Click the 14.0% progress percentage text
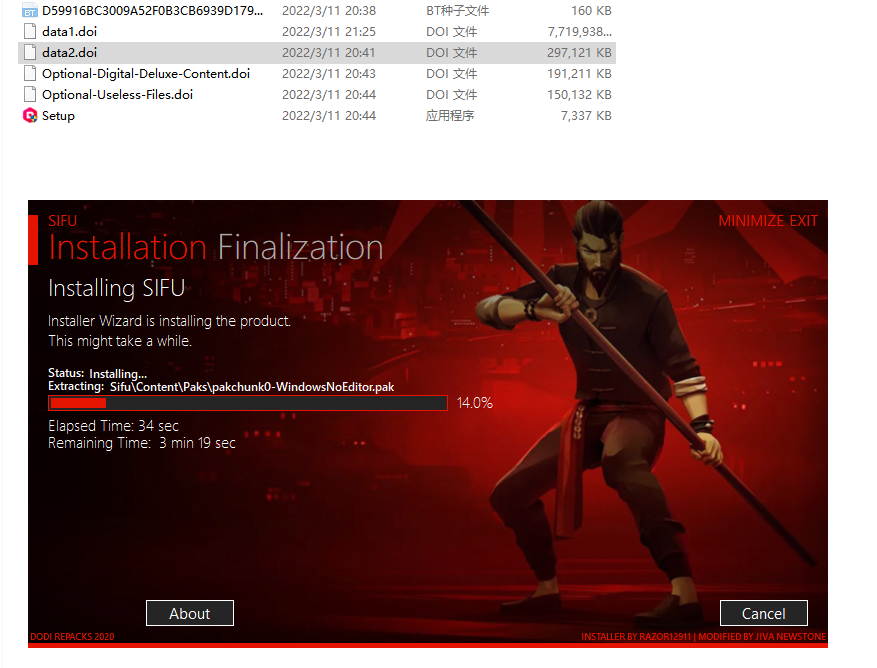This screenshot has width=877, height=668. pyautogui.click(x=474, y=403)
